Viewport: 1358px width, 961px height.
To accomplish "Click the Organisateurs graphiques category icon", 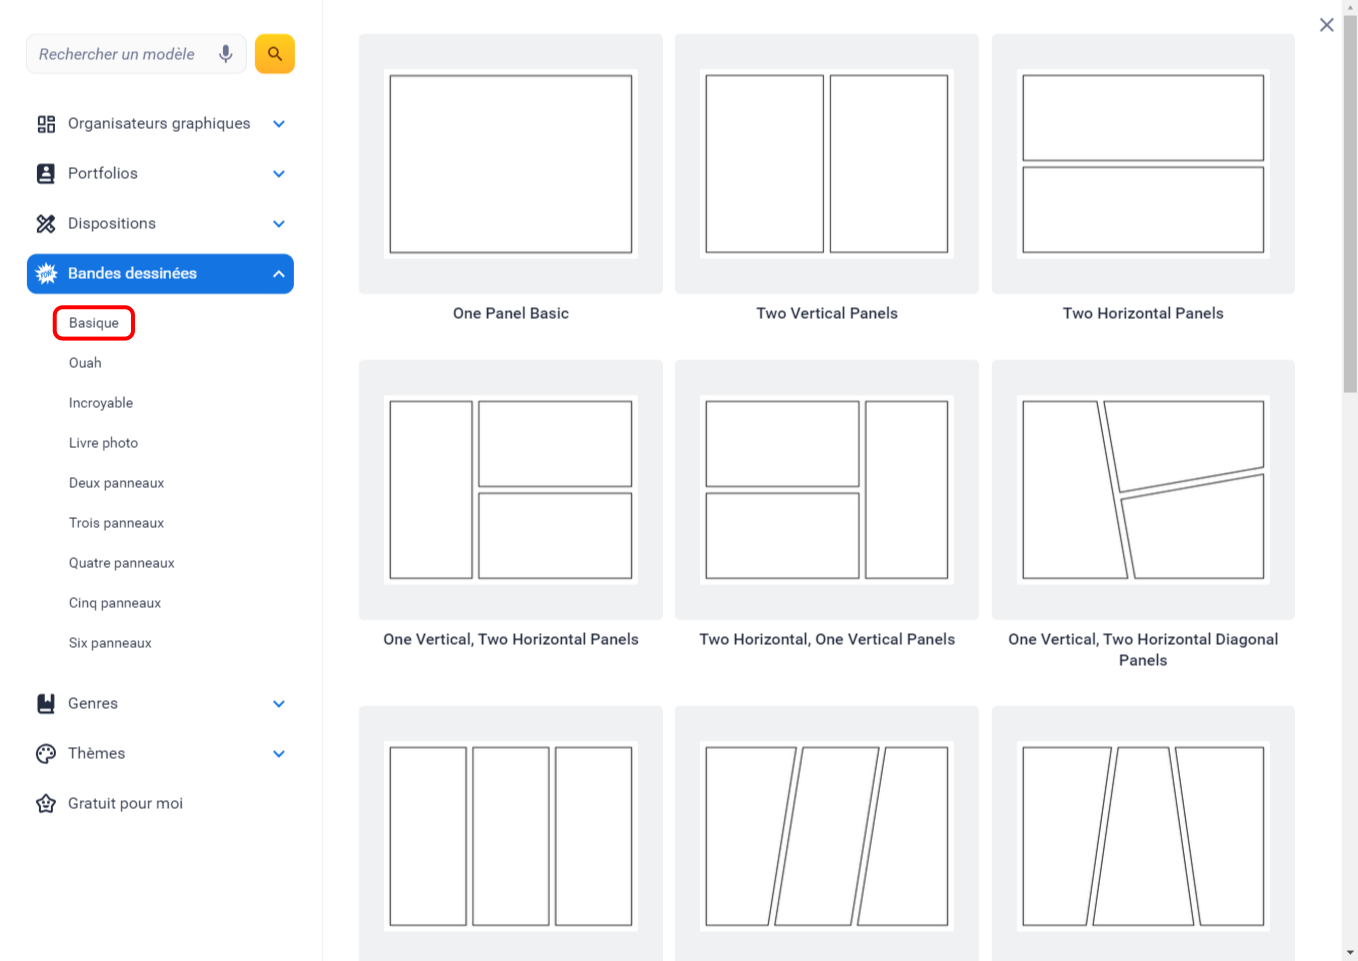I will (x=46, y=124).
